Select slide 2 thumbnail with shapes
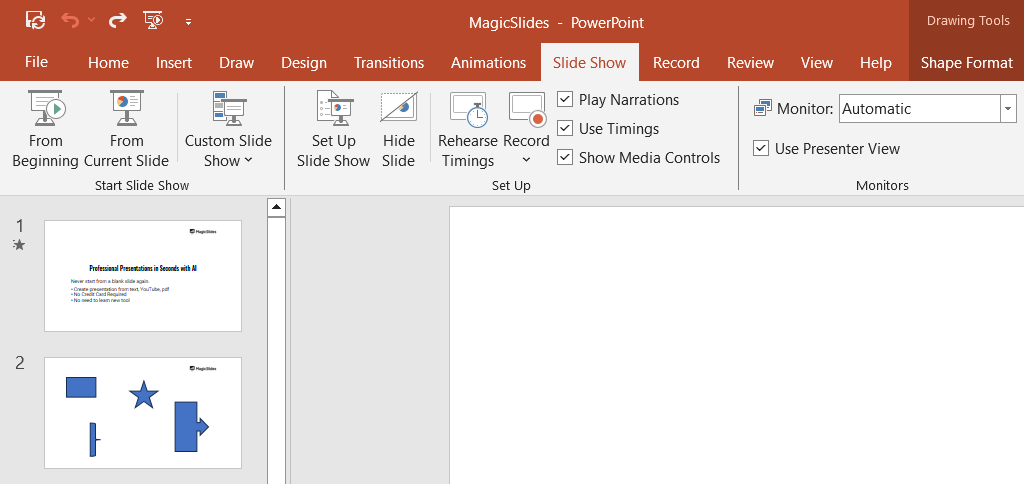 click(x=143, y=412)
